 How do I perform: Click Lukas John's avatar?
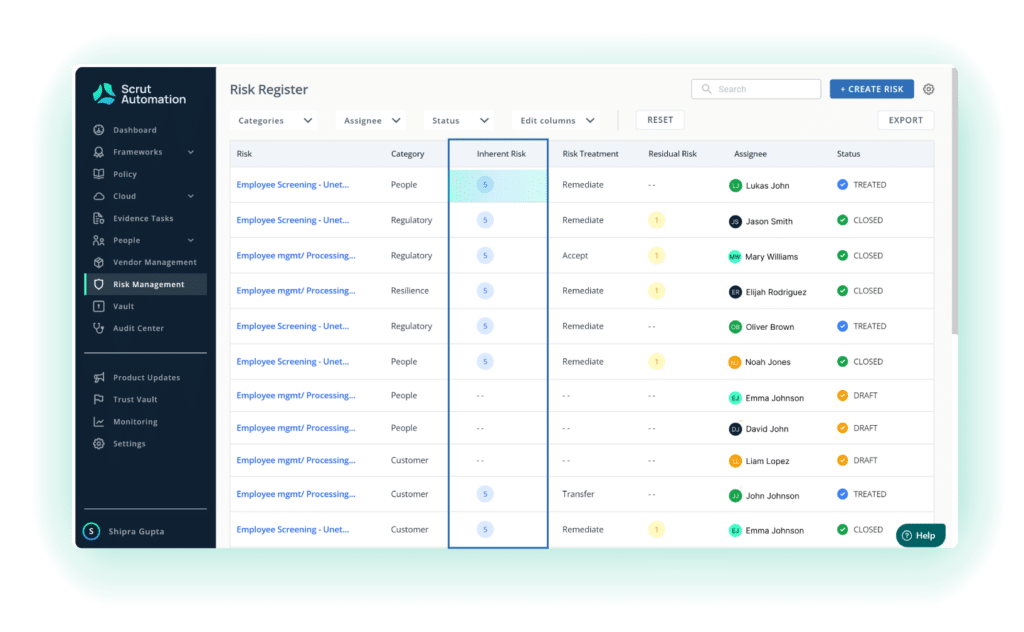click(735, 185)
